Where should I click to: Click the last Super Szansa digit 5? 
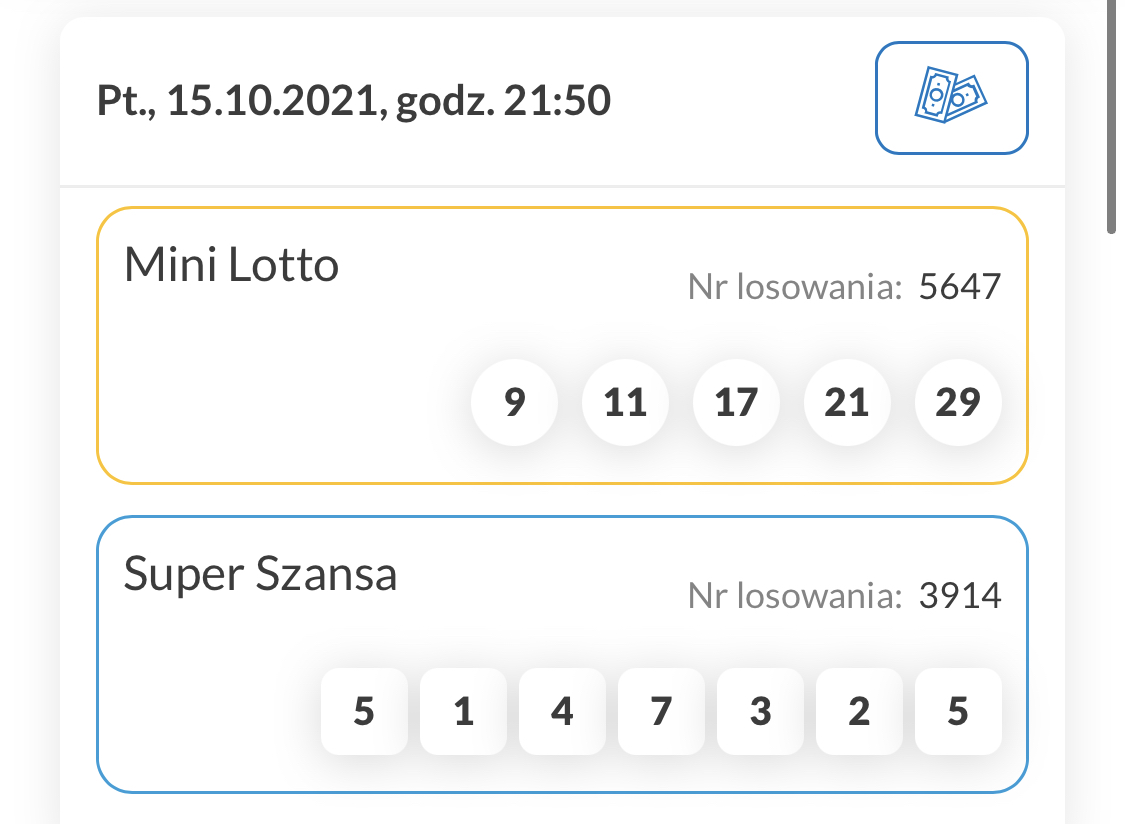coord(958,712)
